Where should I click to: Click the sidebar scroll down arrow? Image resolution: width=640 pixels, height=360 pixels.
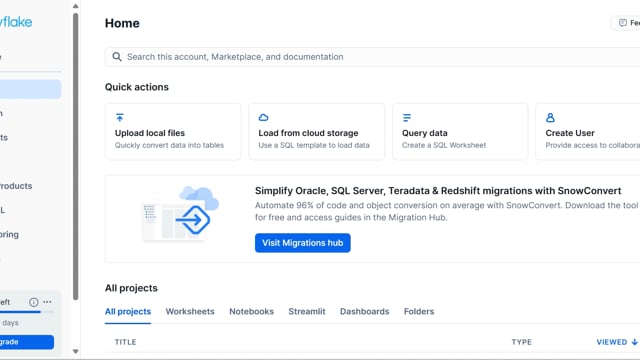click(x=76, y=351)
